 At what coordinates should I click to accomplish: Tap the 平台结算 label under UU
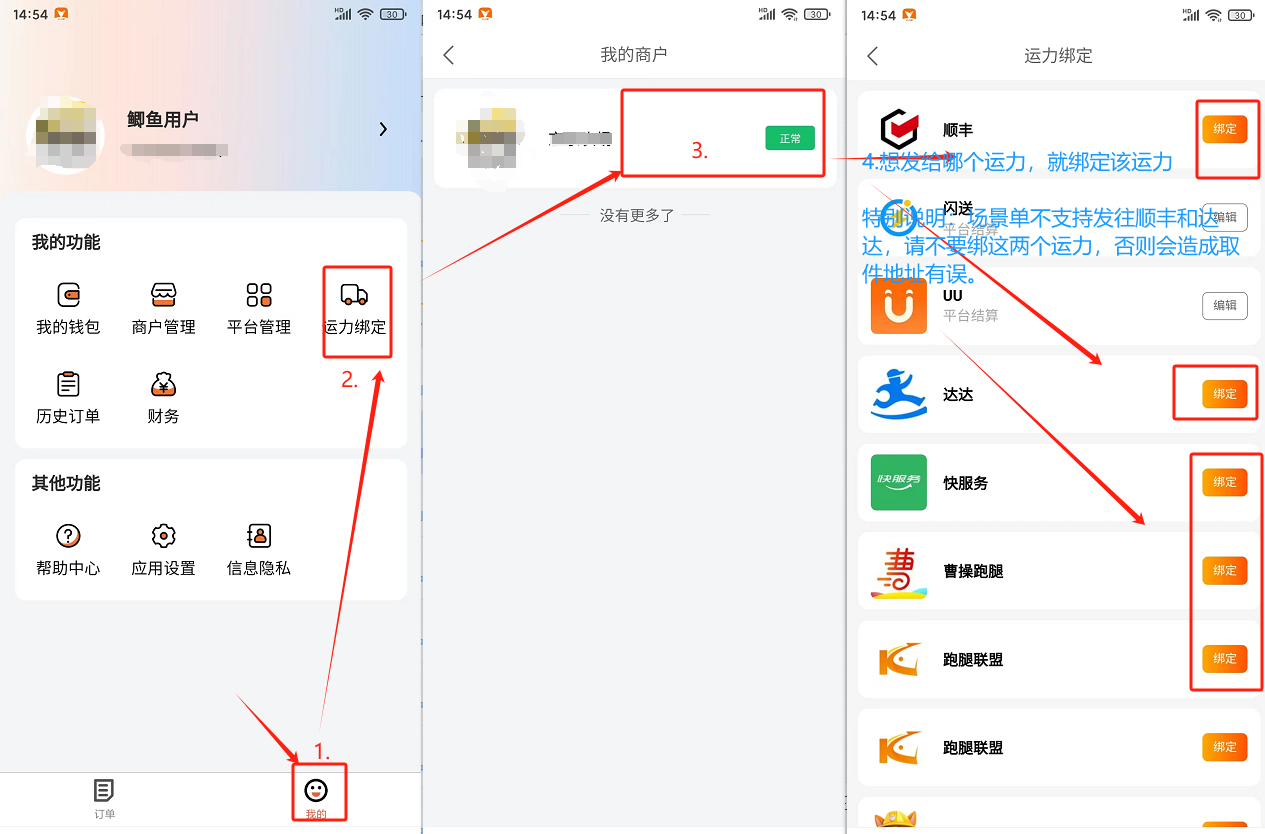(971, 316)
